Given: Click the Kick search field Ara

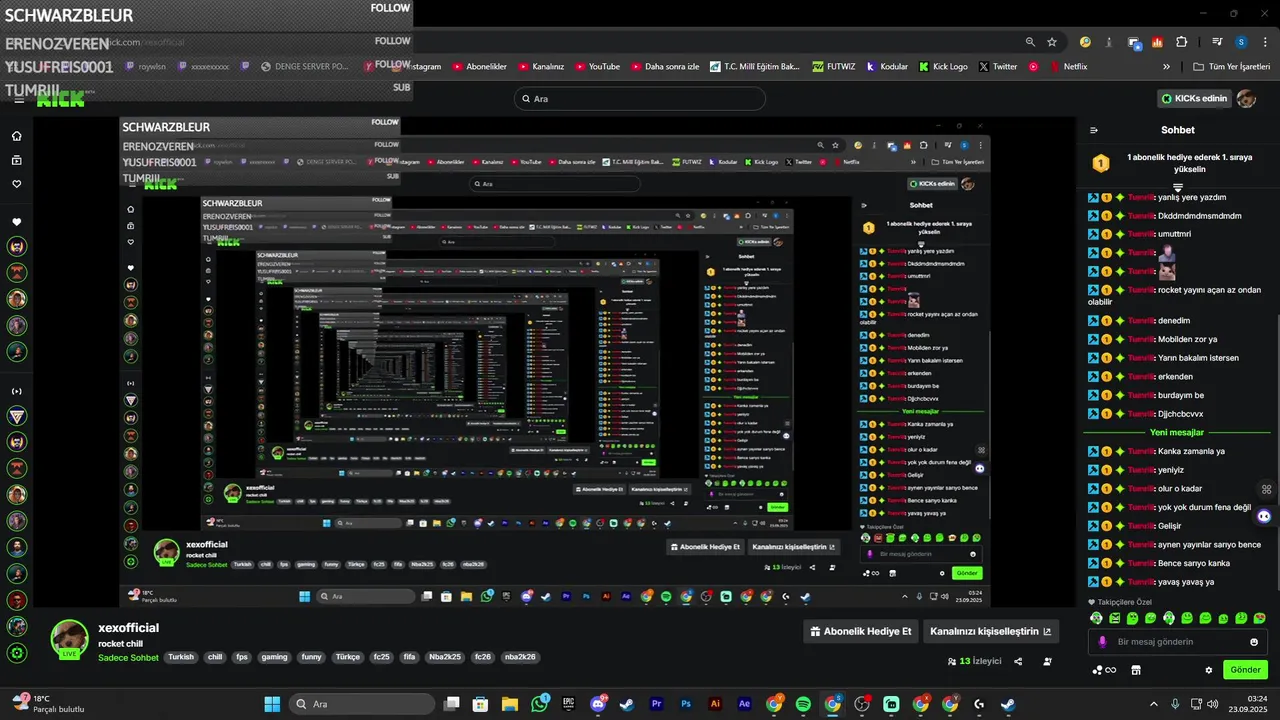Looking at the screenshot, I should [639, 99].
